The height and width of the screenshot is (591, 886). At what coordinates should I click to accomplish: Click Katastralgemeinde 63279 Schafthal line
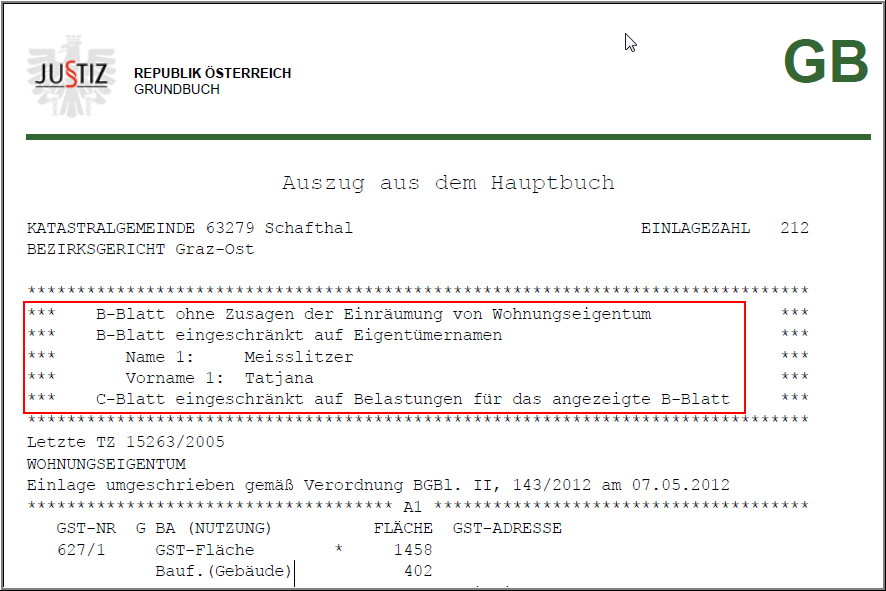[x=190, y=228]
